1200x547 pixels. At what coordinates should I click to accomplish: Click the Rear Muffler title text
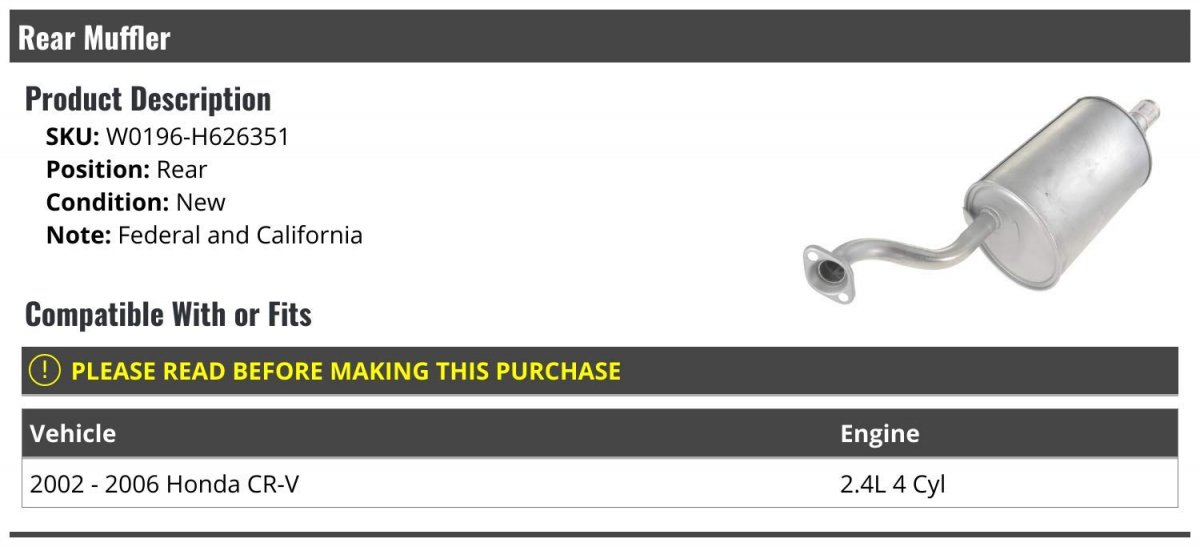click(95, 38)
